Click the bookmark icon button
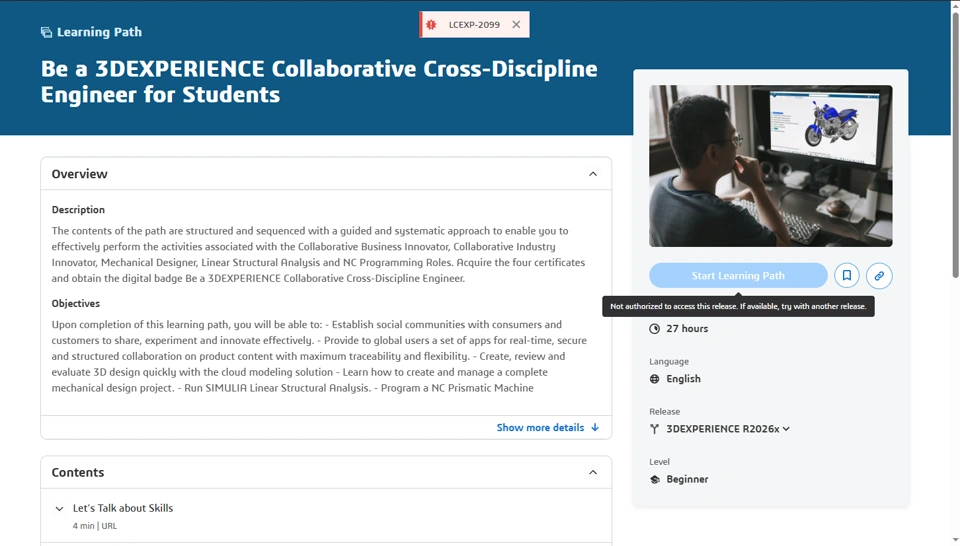 tap(847, 275)
